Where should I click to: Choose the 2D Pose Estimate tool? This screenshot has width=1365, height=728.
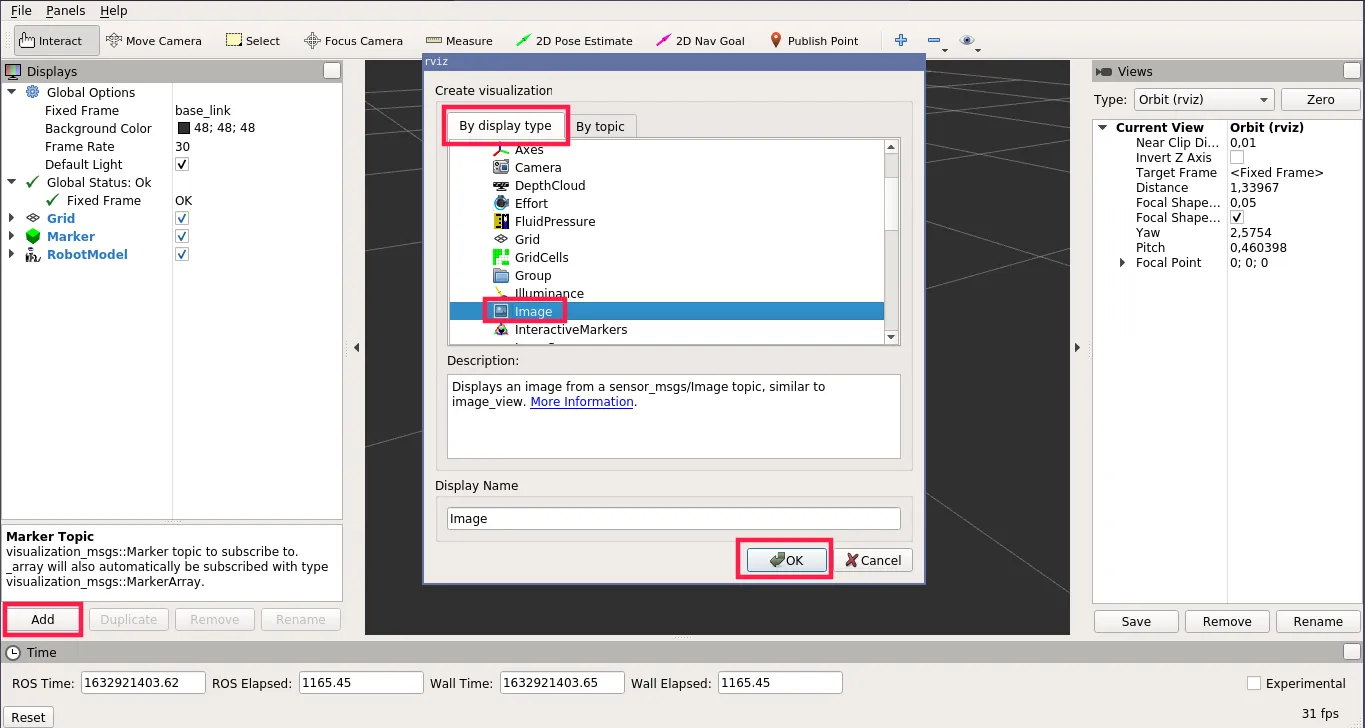tap(575, 40)
